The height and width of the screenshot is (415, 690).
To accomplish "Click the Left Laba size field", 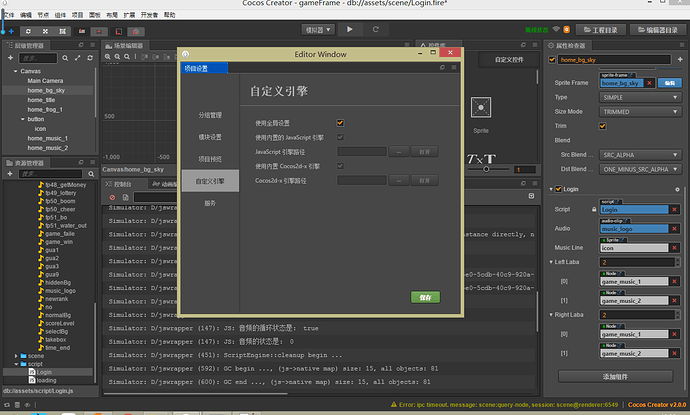I will click(637, 262).
